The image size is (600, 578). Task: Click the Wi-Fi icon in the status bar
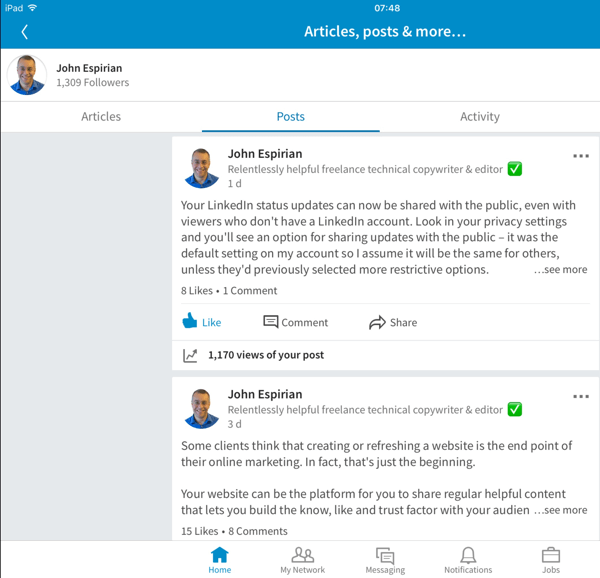(33, 8)
